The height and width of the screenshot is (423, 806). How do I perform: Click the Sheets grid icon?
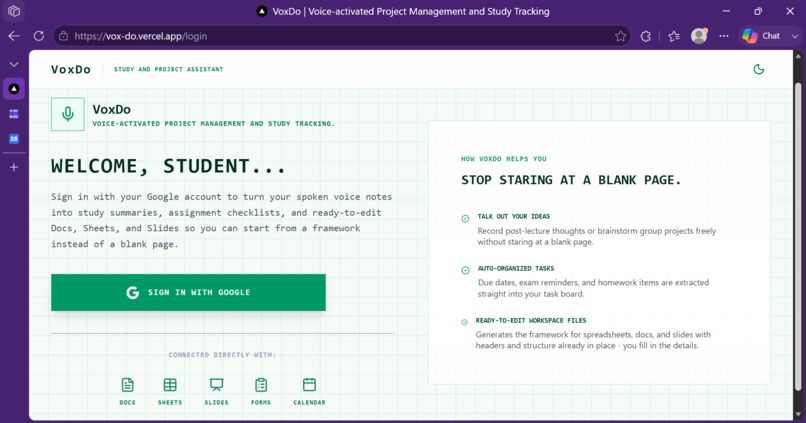click(170, 385)
